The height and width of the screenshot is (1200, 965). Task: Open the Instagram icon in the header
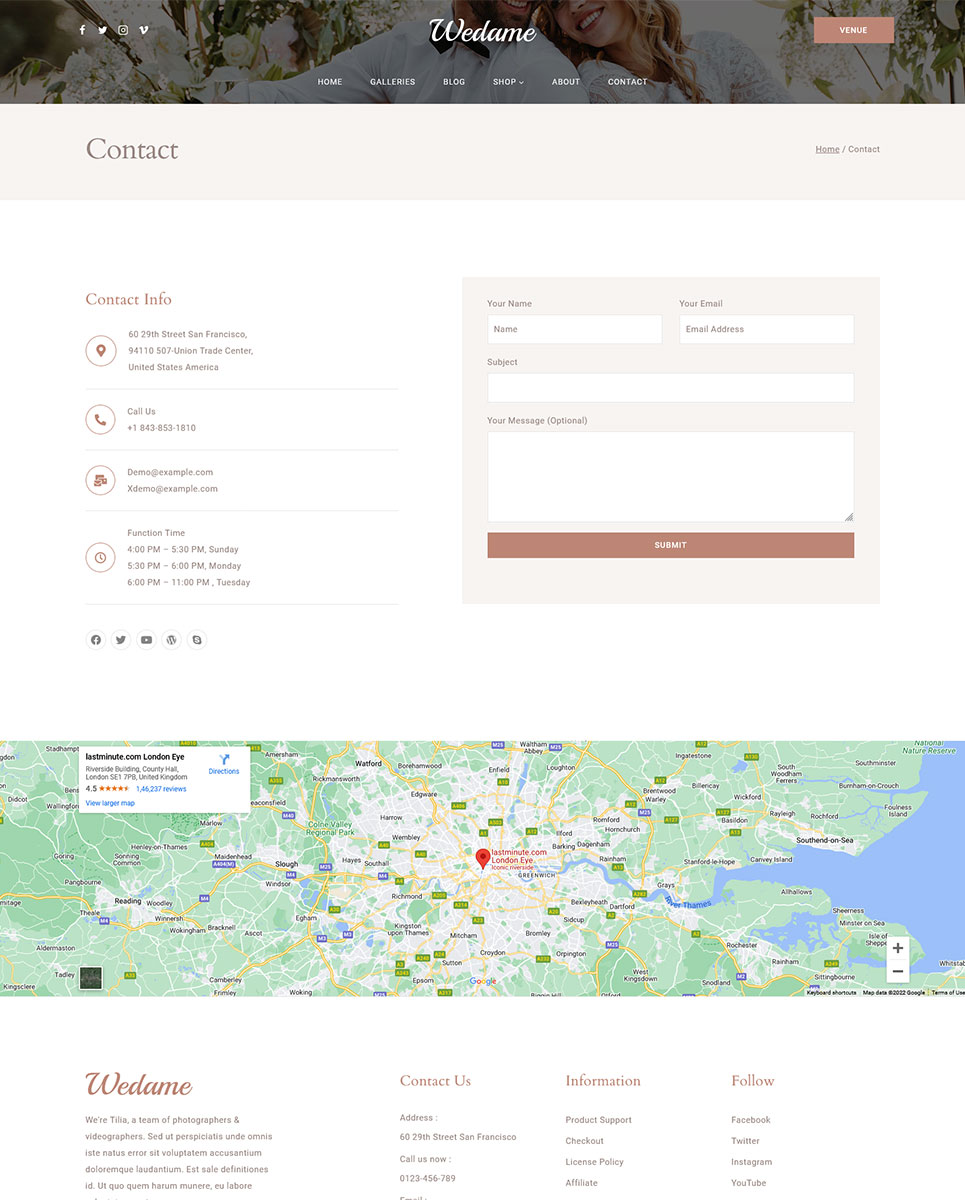pyautogui.click(x=122, y=30)
